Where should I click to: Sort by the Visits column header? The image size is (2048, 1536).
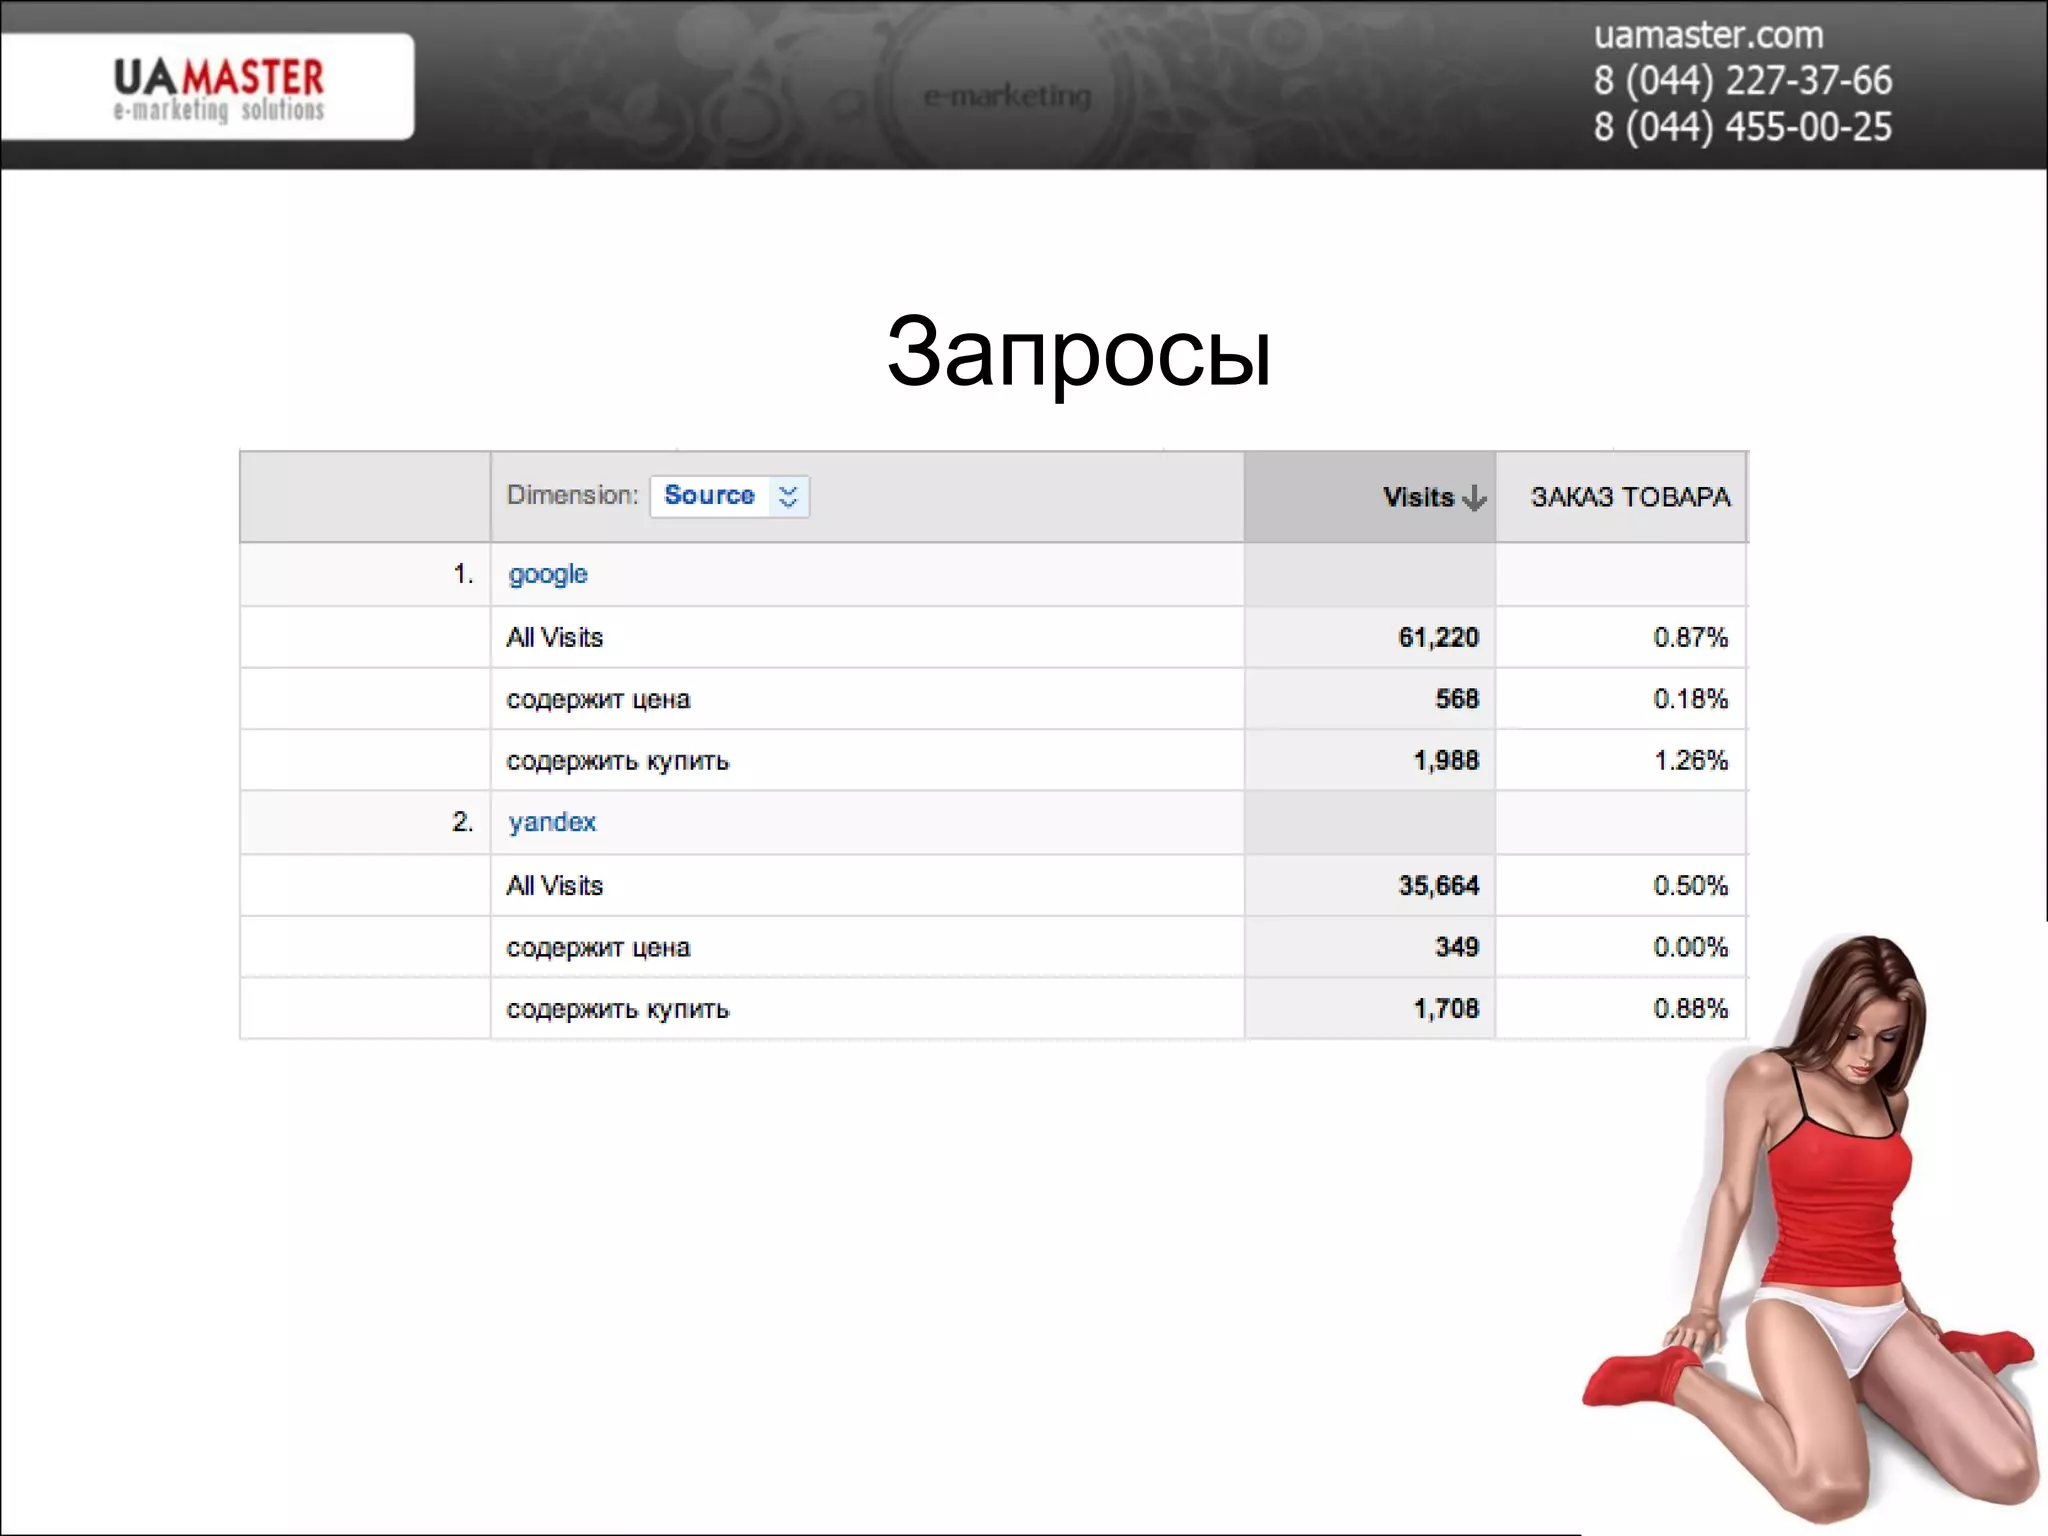pyautogui.click(x=1417, y=497)
